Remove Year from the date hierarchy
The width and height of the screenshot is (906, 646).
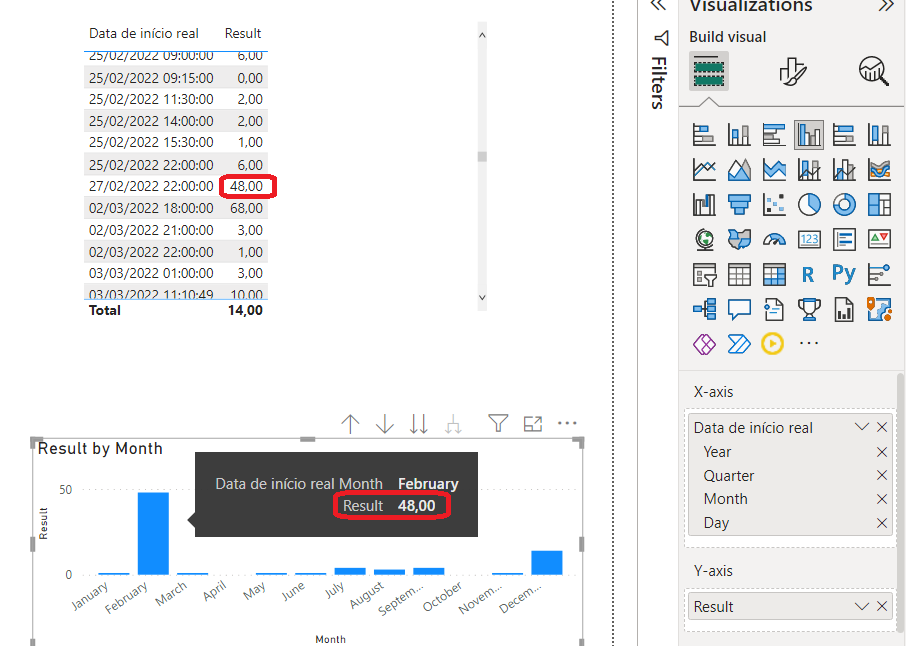coord(882,452)
